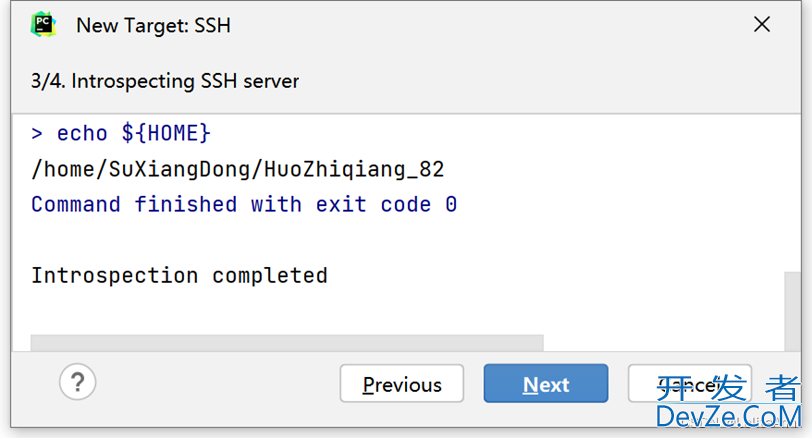Click the 'Command finished with exit code 0' line
Viewport: 812px width, 438px height.
pos(244,205)
